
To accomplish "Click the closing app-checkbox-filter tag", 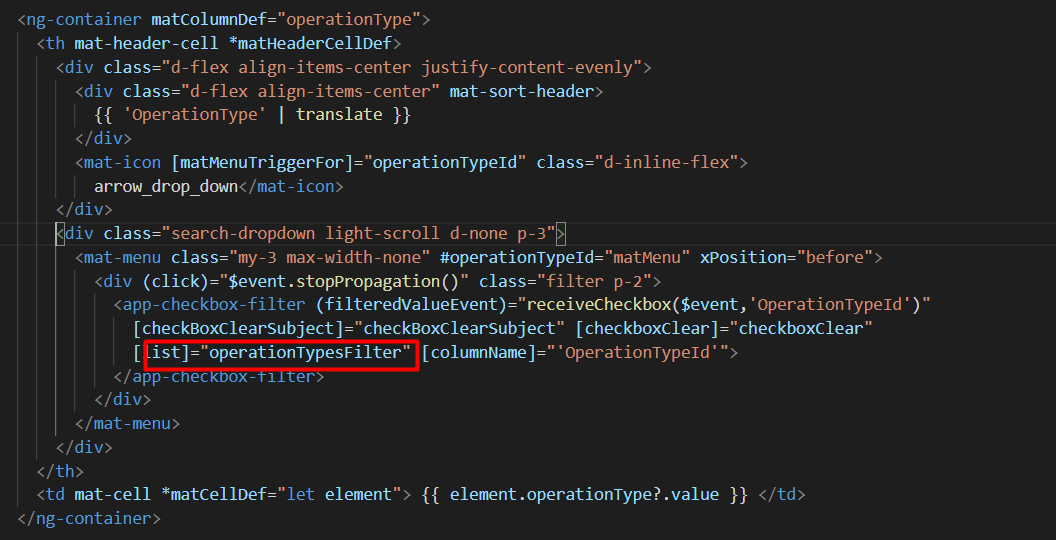I will [219, 376].
